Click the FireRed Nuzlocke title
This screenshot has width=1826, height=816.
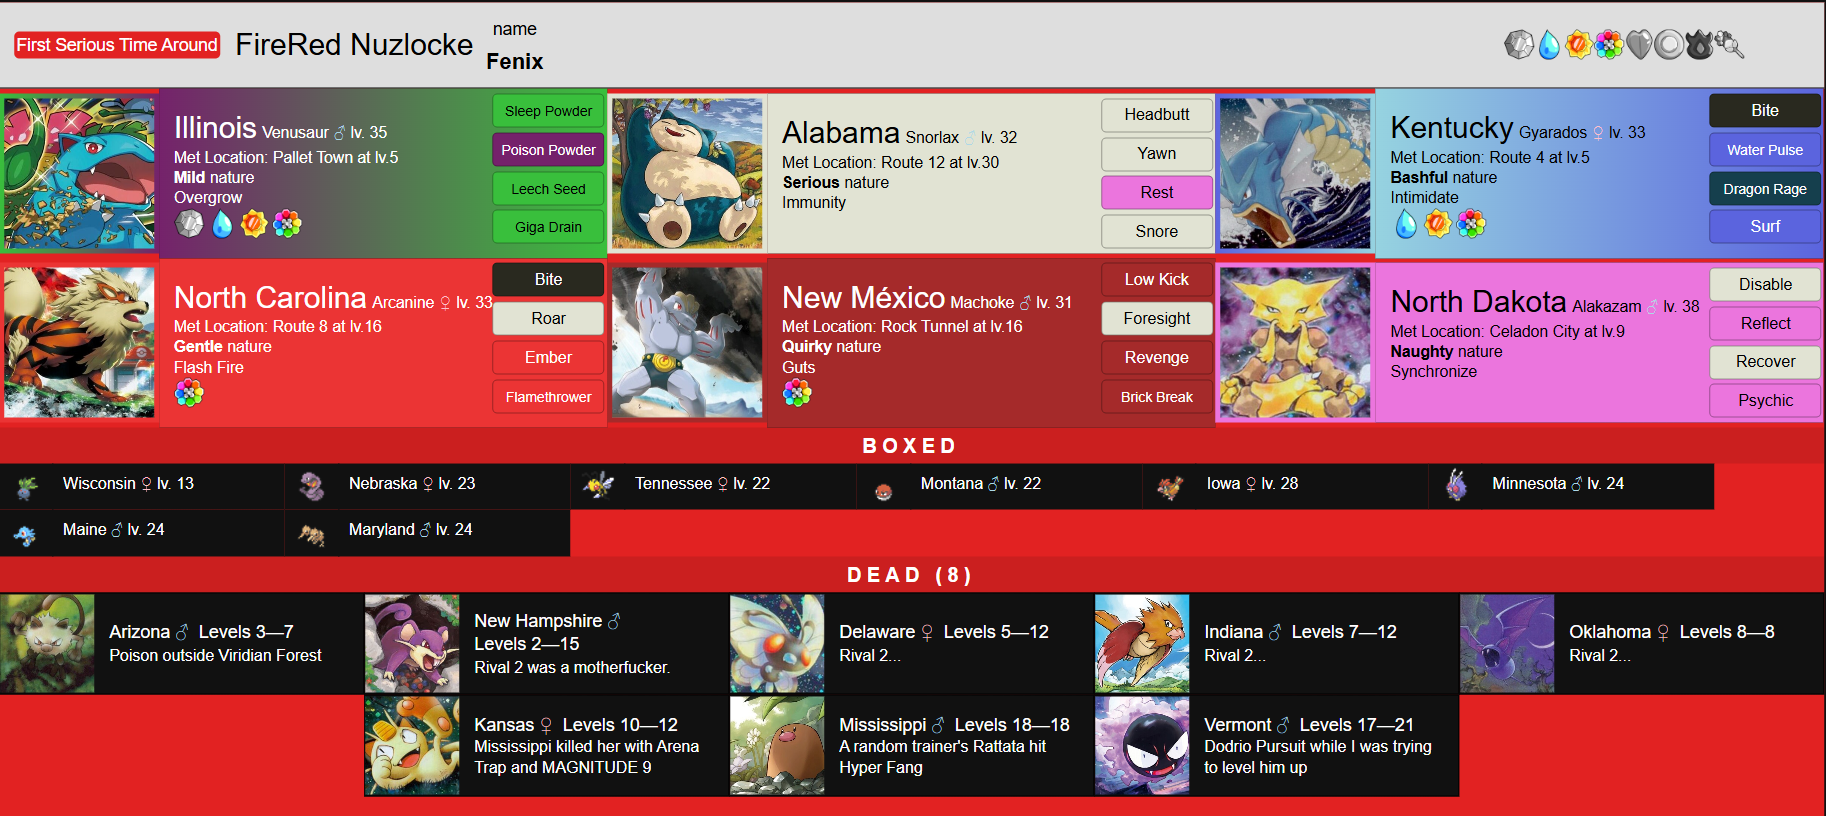tap(354, 45)
